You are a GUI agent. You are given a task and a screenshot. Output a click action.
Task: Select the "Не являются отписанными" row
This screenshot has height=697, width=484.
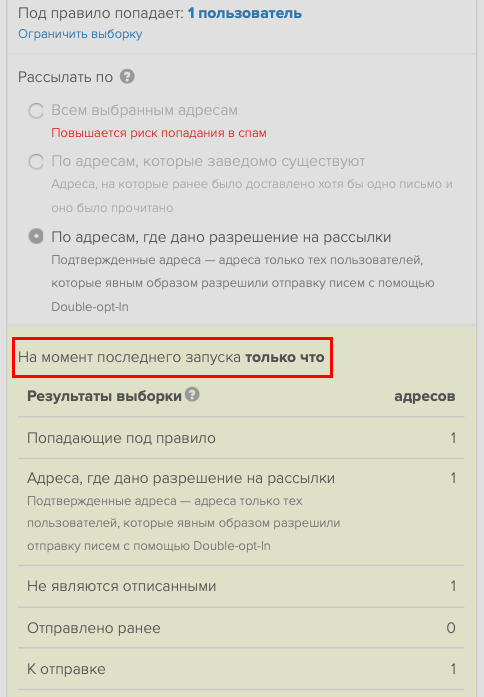tap(241, 586)
